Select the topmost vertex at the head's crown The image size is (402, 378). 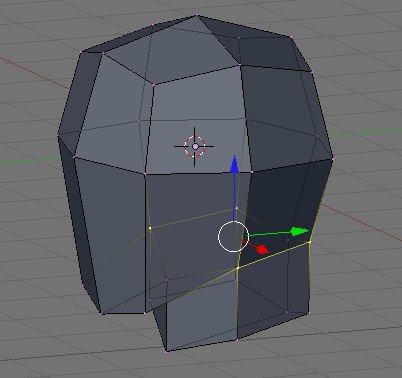click(x=196, y=15)
